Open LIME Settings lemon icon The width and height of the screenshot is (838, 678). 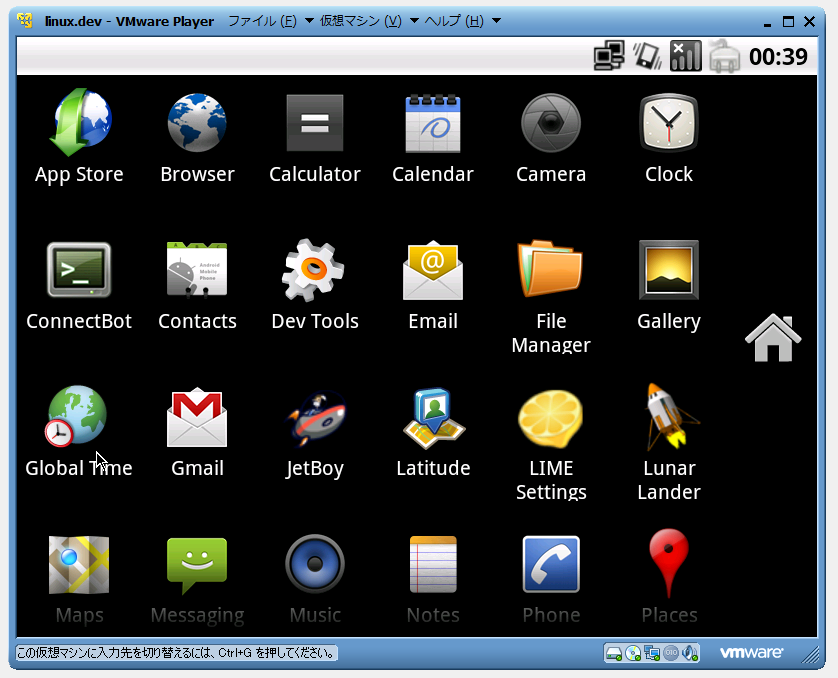tap(551, 418)
